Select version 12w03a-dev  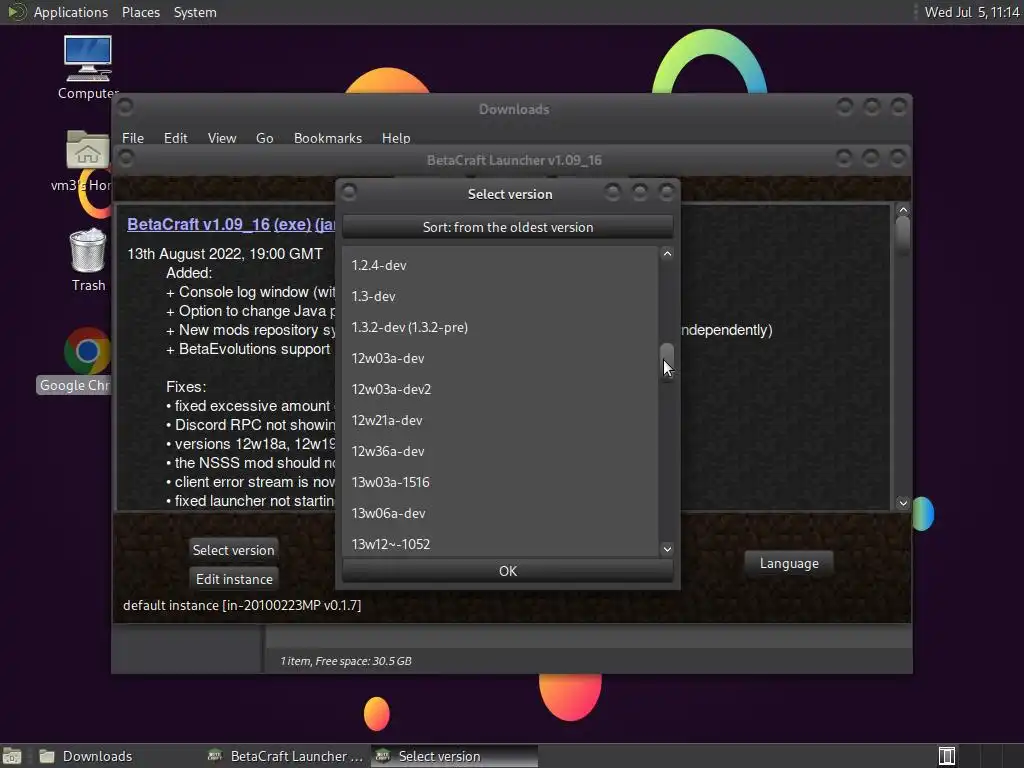[x=500, y=358]
